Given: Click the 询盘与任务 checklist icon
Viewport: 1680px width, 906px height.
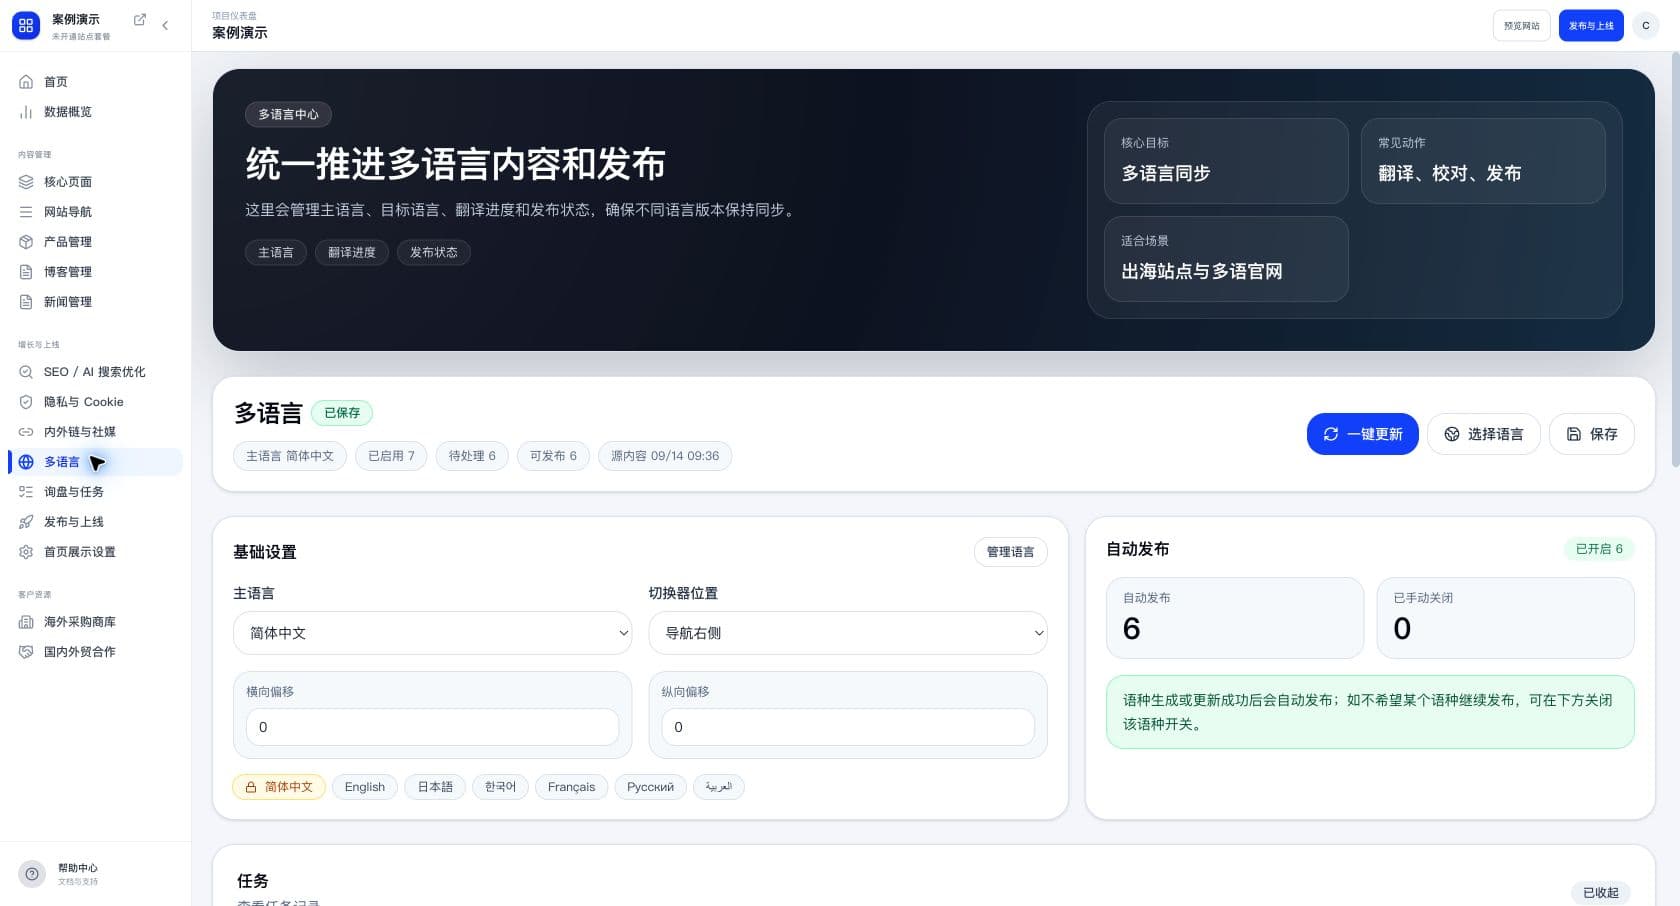Looking at the screenshot, I should pos(26,492).
